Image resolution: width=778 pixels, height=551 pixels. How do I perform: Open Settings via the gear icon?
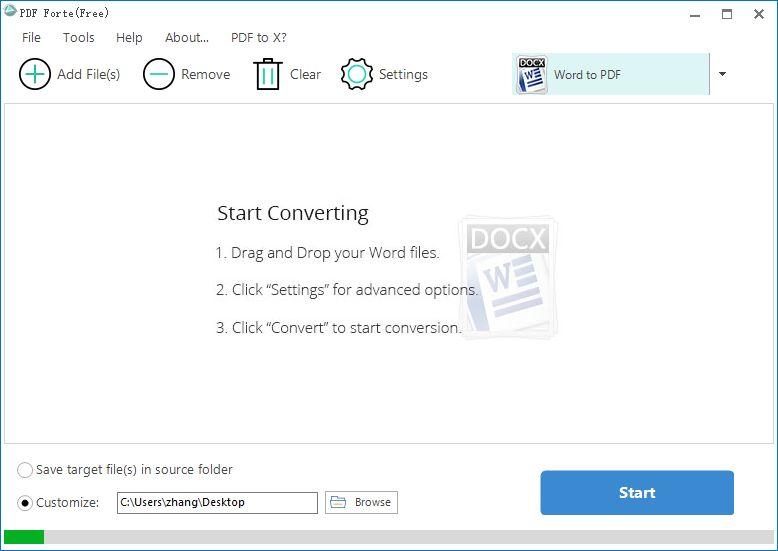pyautogui.click(x=356, y=75)
